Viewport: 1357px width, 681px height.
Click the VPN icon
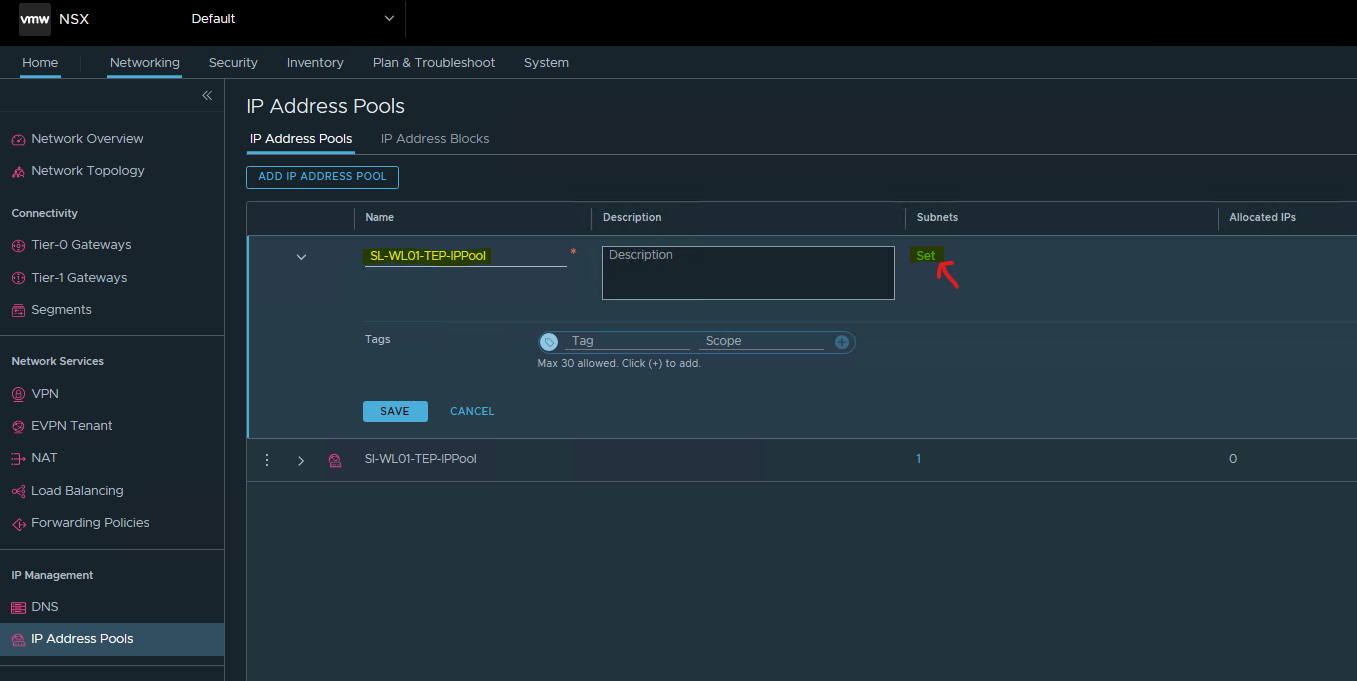point(18,394)
